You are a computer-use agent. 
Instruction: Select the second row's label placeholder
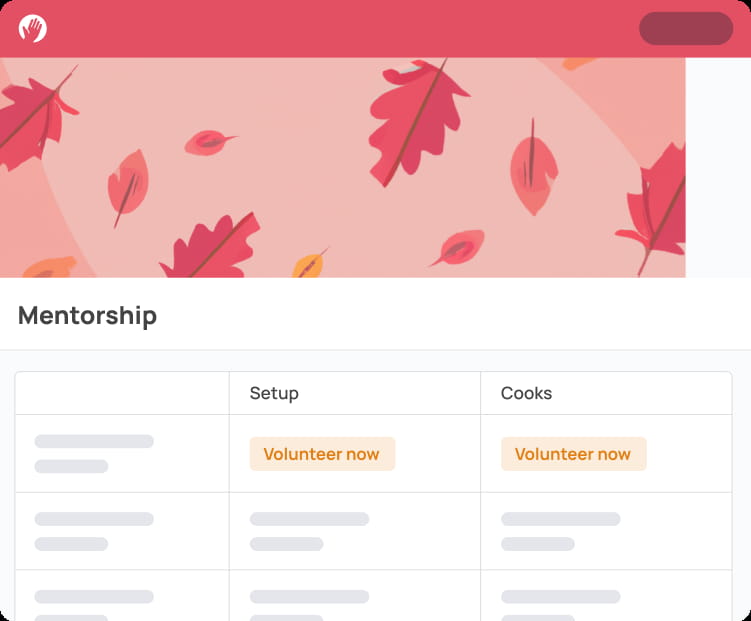[94, 531]
